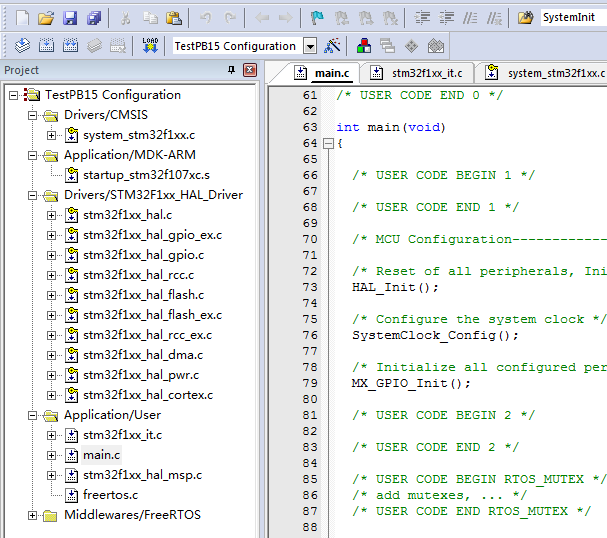
Task: Select stm32f1xx_hal_pwr.c in project tree
Action: click(x=141, y=375)
